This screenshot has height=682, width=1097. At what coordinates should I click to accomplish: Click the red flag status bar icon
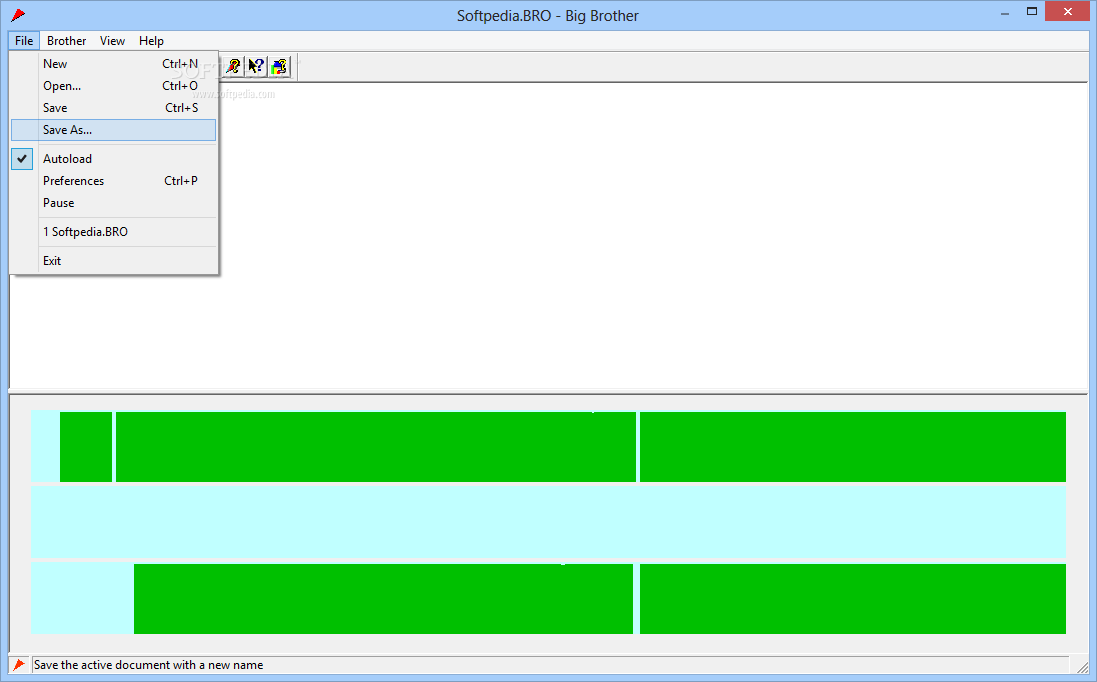(x=19, y=665)
